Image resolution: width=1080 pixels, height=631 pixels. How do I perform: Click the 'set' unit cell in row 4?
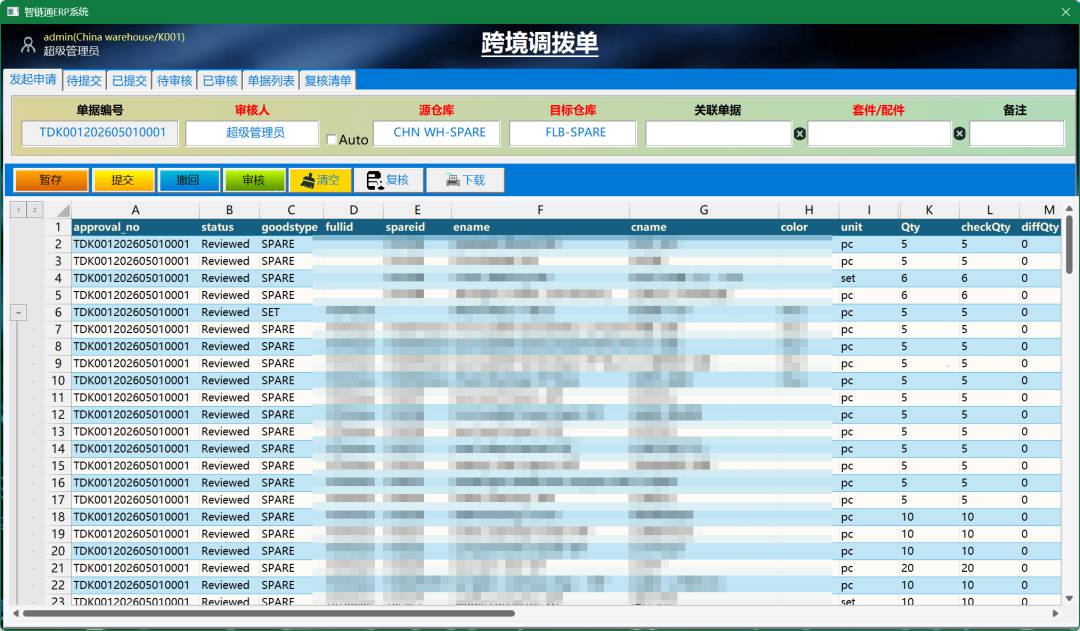(869, 278)
